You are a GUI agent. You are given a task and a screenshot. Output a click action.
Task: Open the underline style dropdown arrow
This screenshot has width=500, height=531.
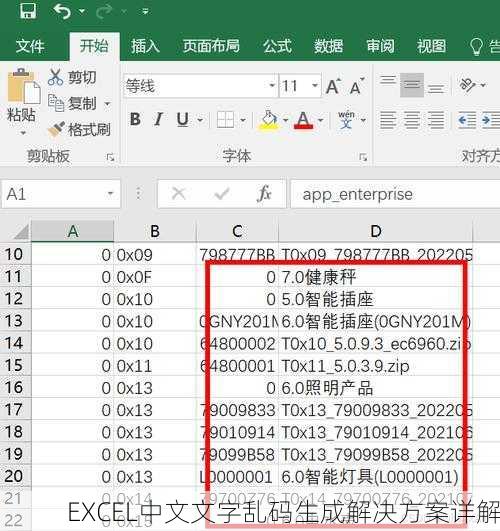[x=200, y=120]
